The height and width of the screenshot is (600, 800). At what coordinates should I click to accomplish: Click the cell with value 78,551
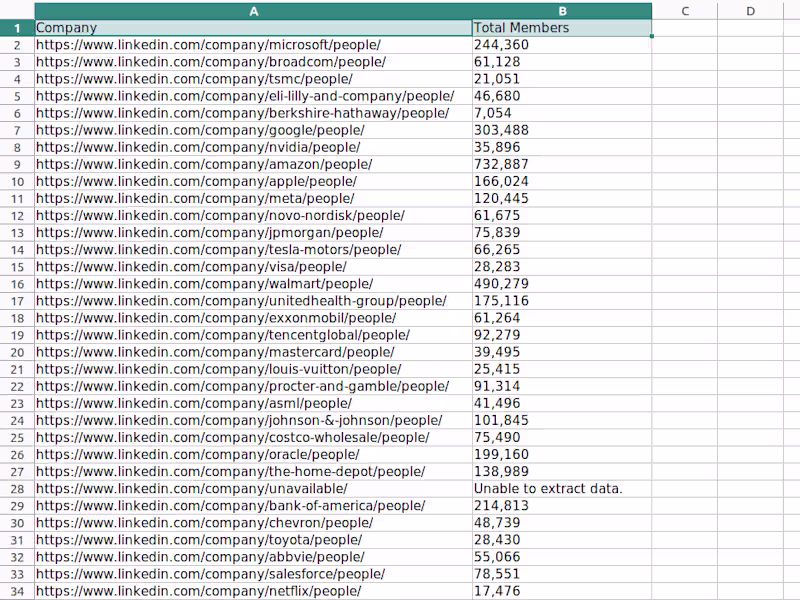pos(562,574)
